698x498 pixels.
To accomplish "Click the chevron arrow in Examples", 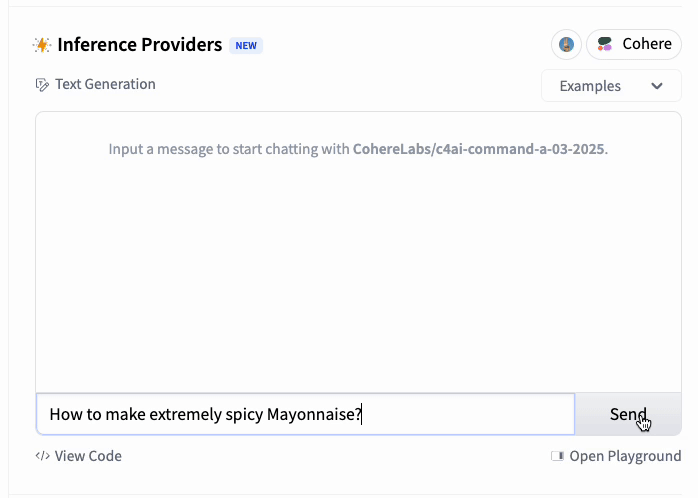I will (x=657, y=86).
